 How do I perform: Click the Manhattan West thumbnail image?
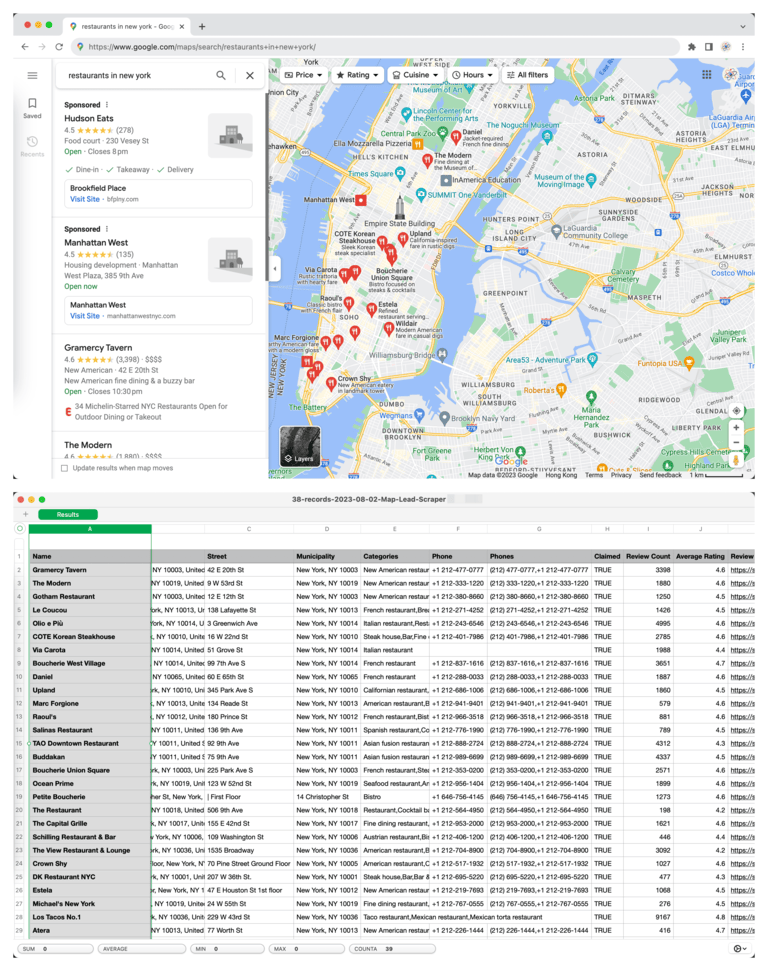point(230,259)
